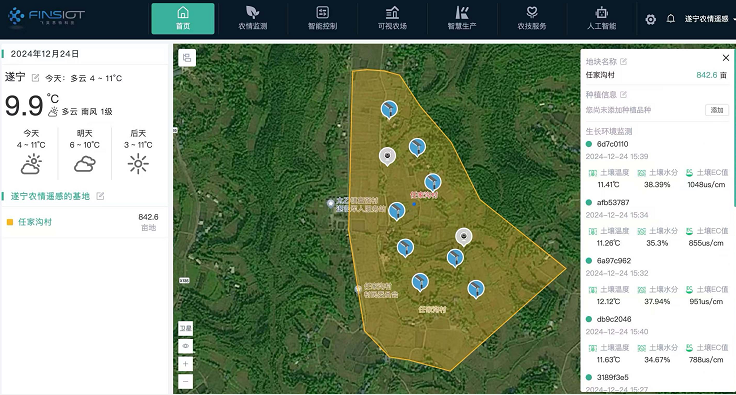Open the notification bell
The image size is (736, 395).
click(671, 19)
